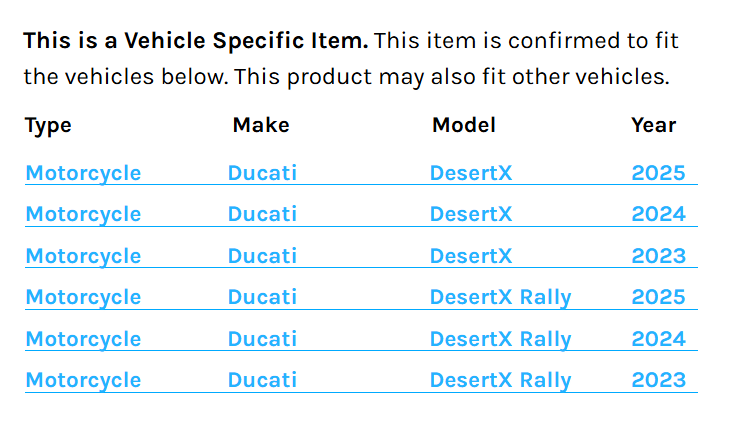The image size is (732, 427).
Task: Open Ducati link in the DesertX 2025 row
Action: (x=262, y=173)
